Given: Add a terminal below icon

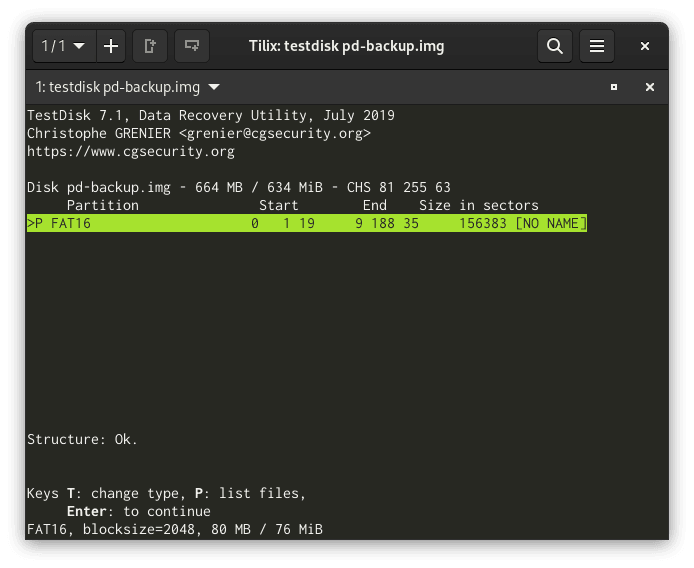Looking at the screenshot, I should pyautogui.click(x=191, y=46).
